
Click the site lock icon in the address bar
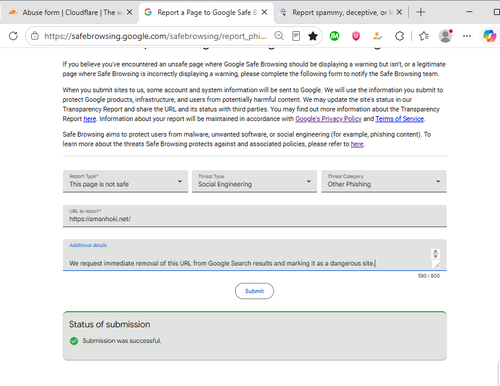pos(35,36)
